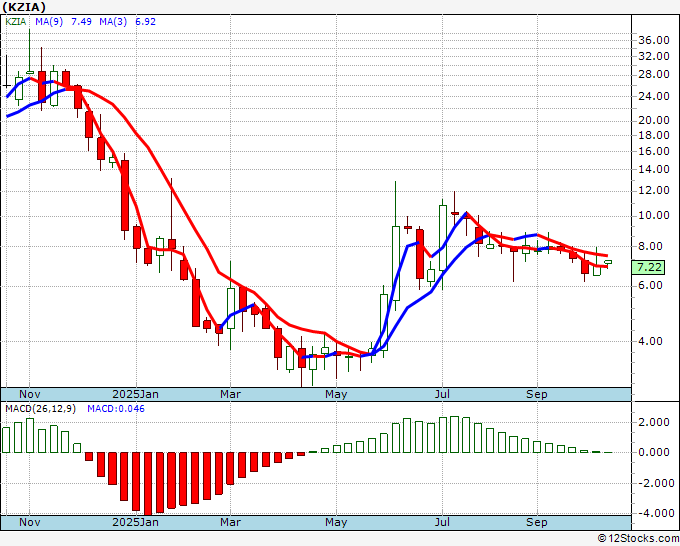
Task: Click the Jul label on price chart axis
Action: (x=442, y=394)
